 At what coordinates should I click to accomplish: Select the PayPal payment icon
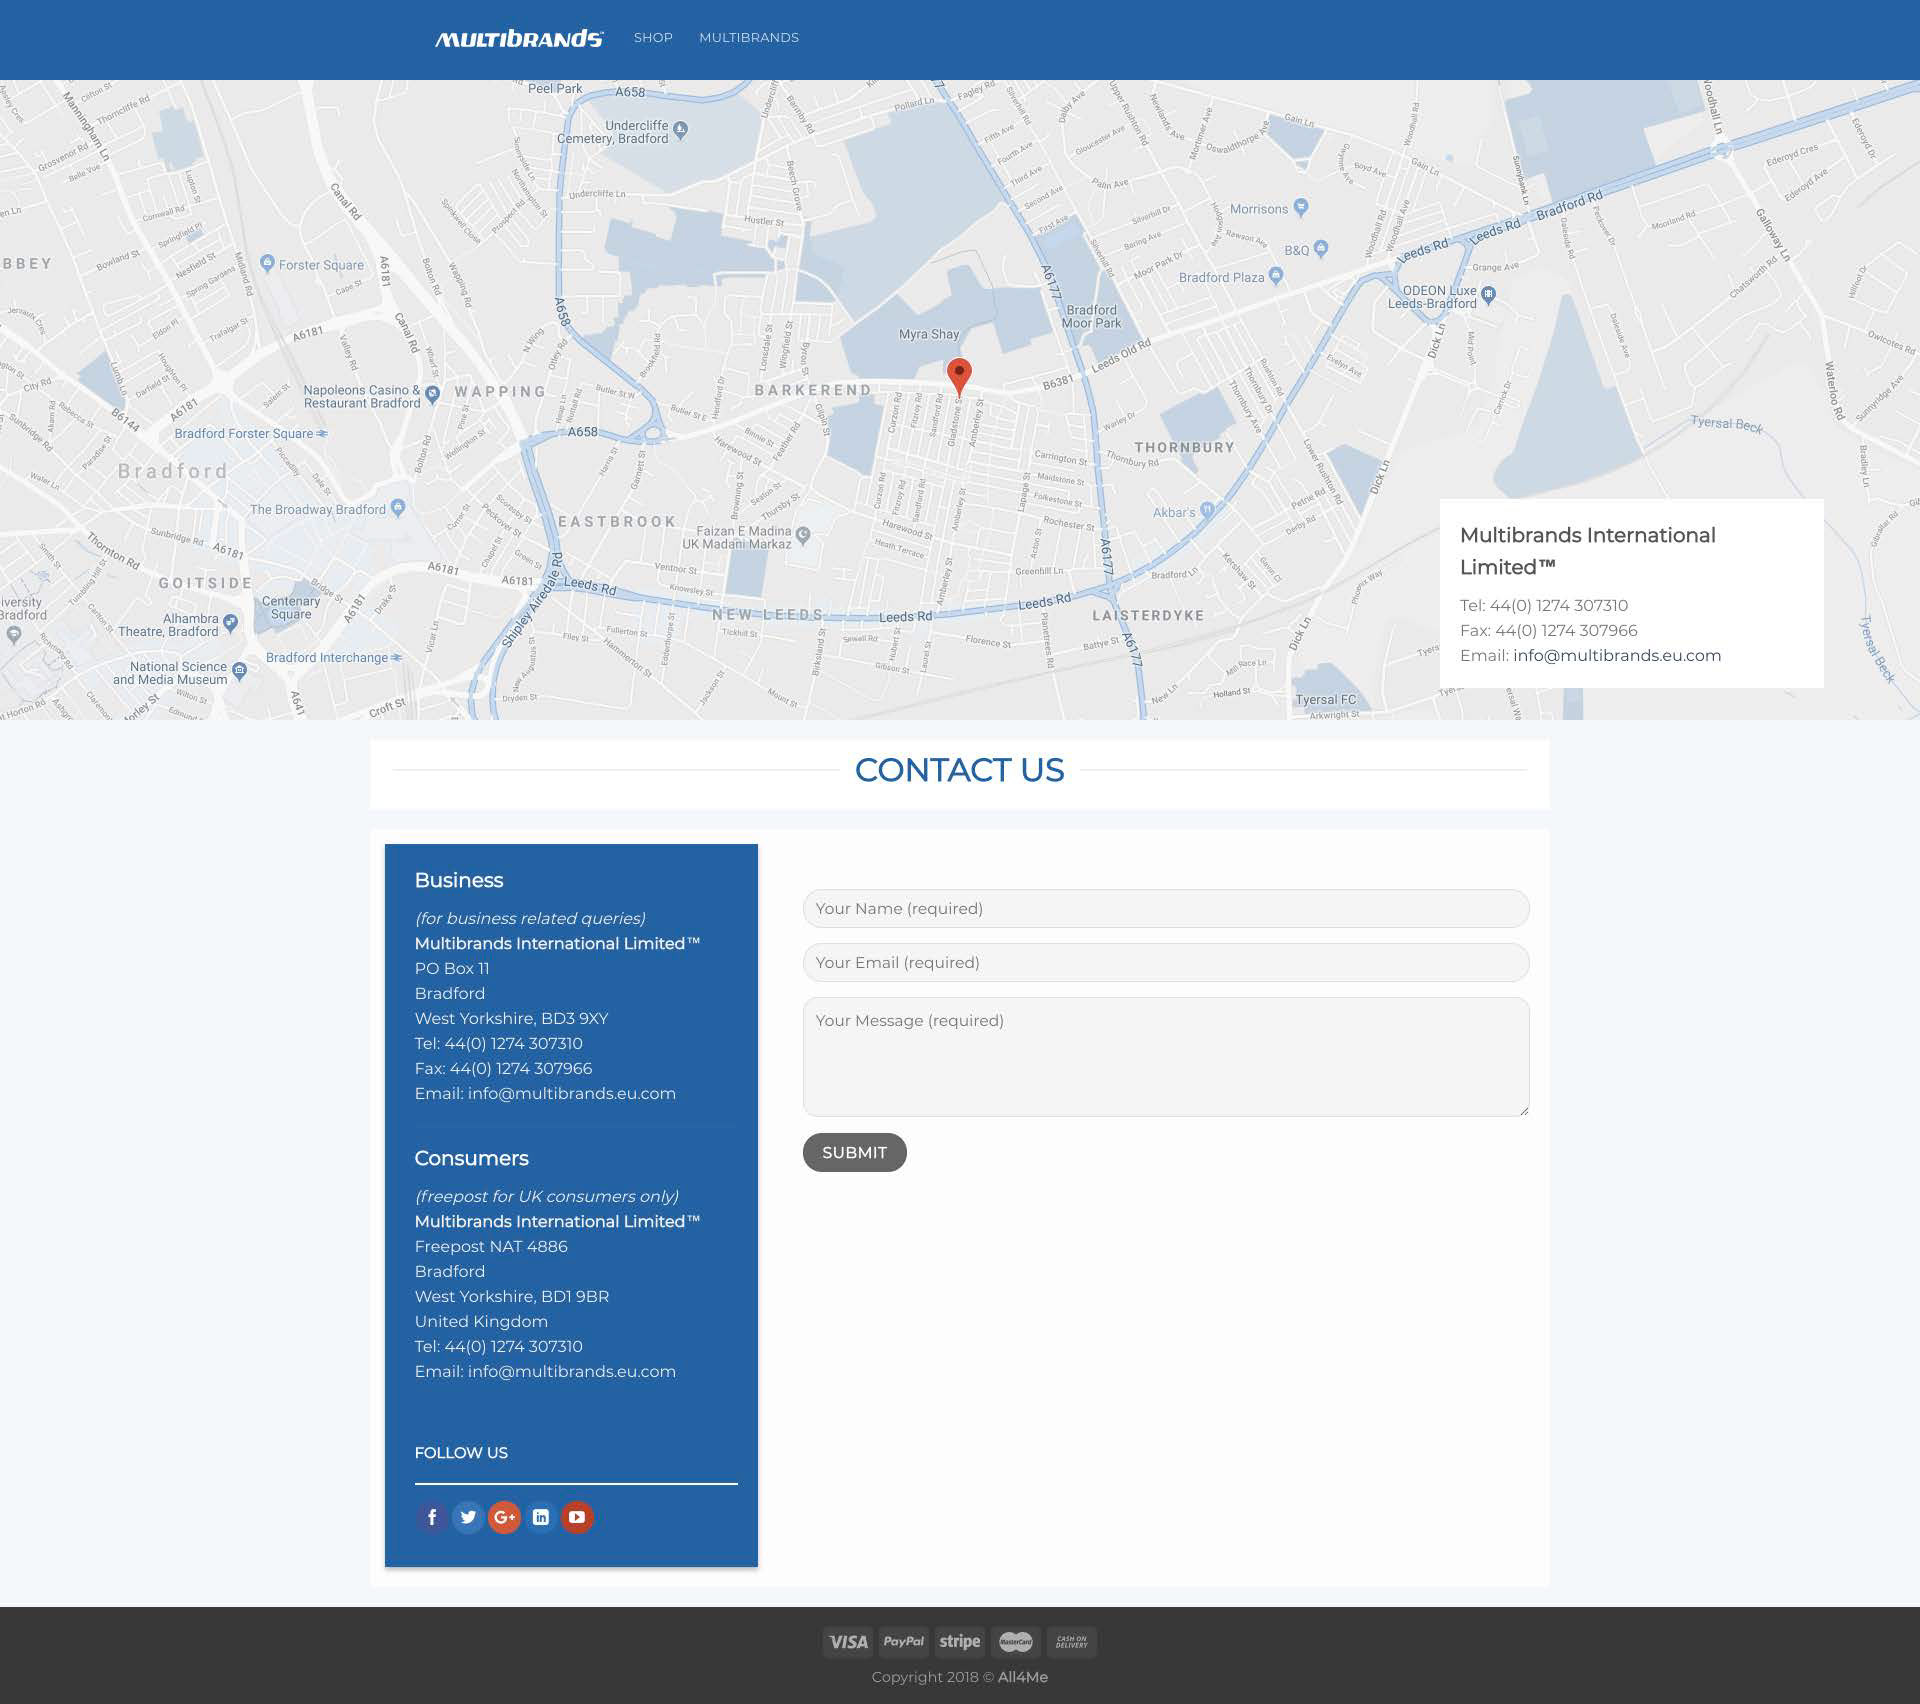coord(904,1641)
